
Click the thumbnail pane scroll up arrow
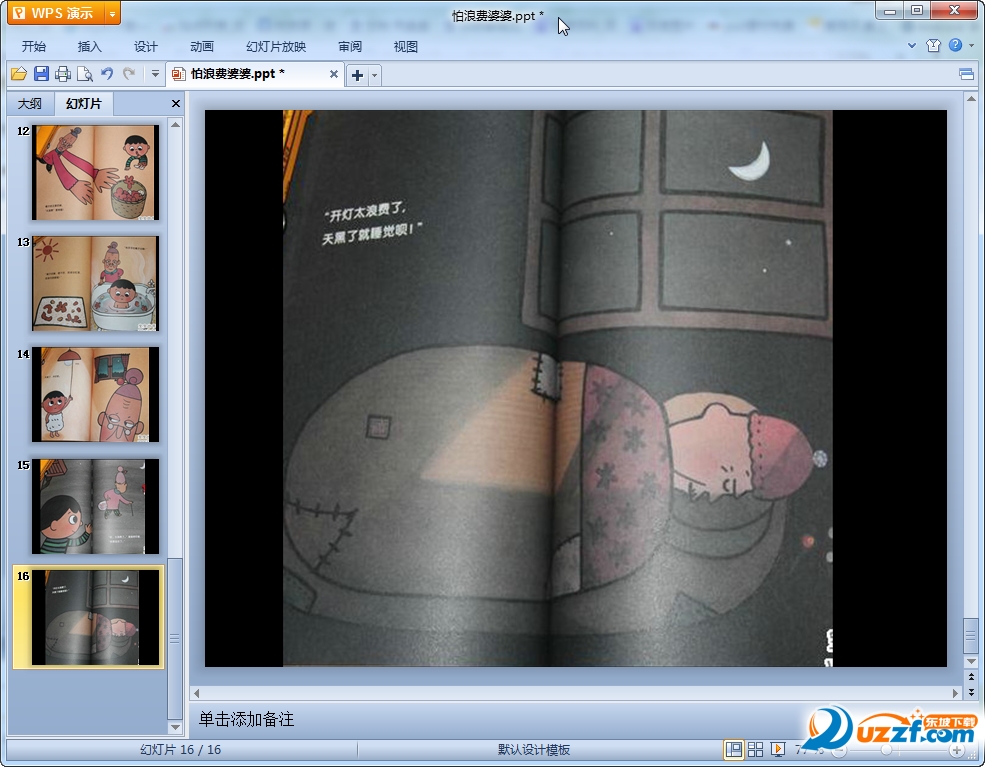point(175,124)
